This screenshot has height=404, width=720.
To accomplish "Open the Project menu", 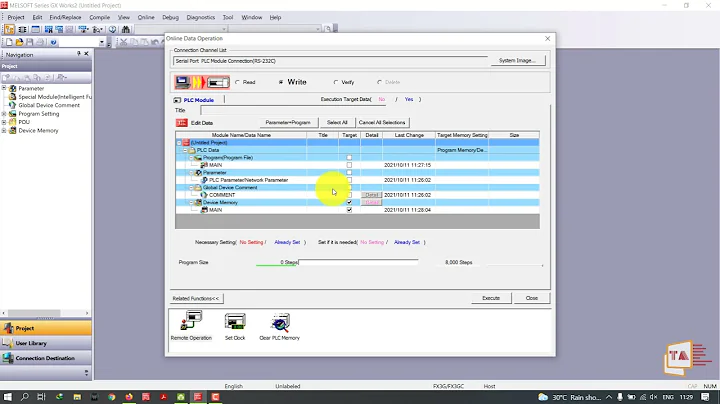I will point(16,17).
